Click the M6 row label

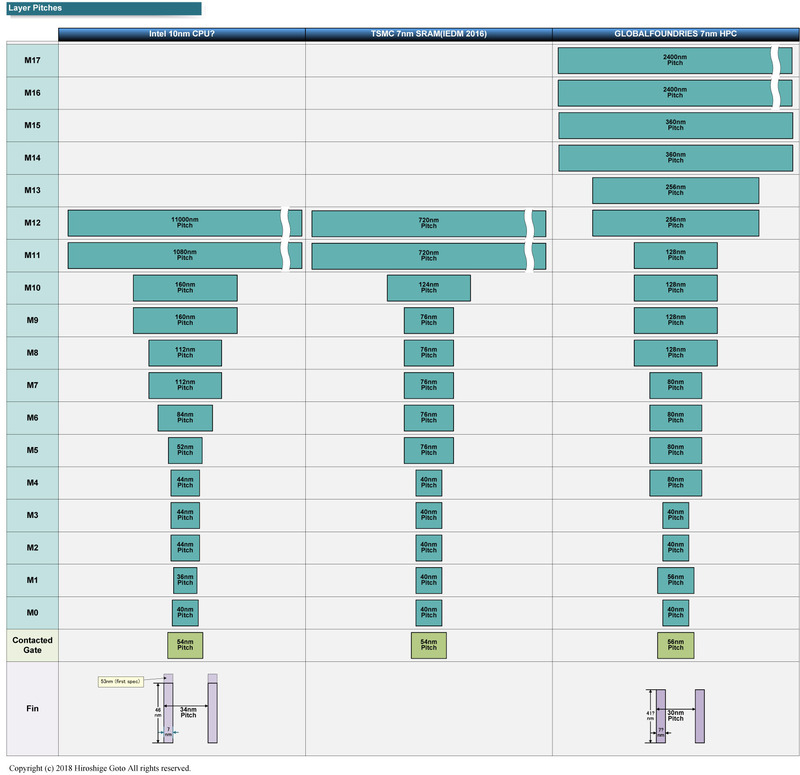pyautogui.click(x=32, y=418)
